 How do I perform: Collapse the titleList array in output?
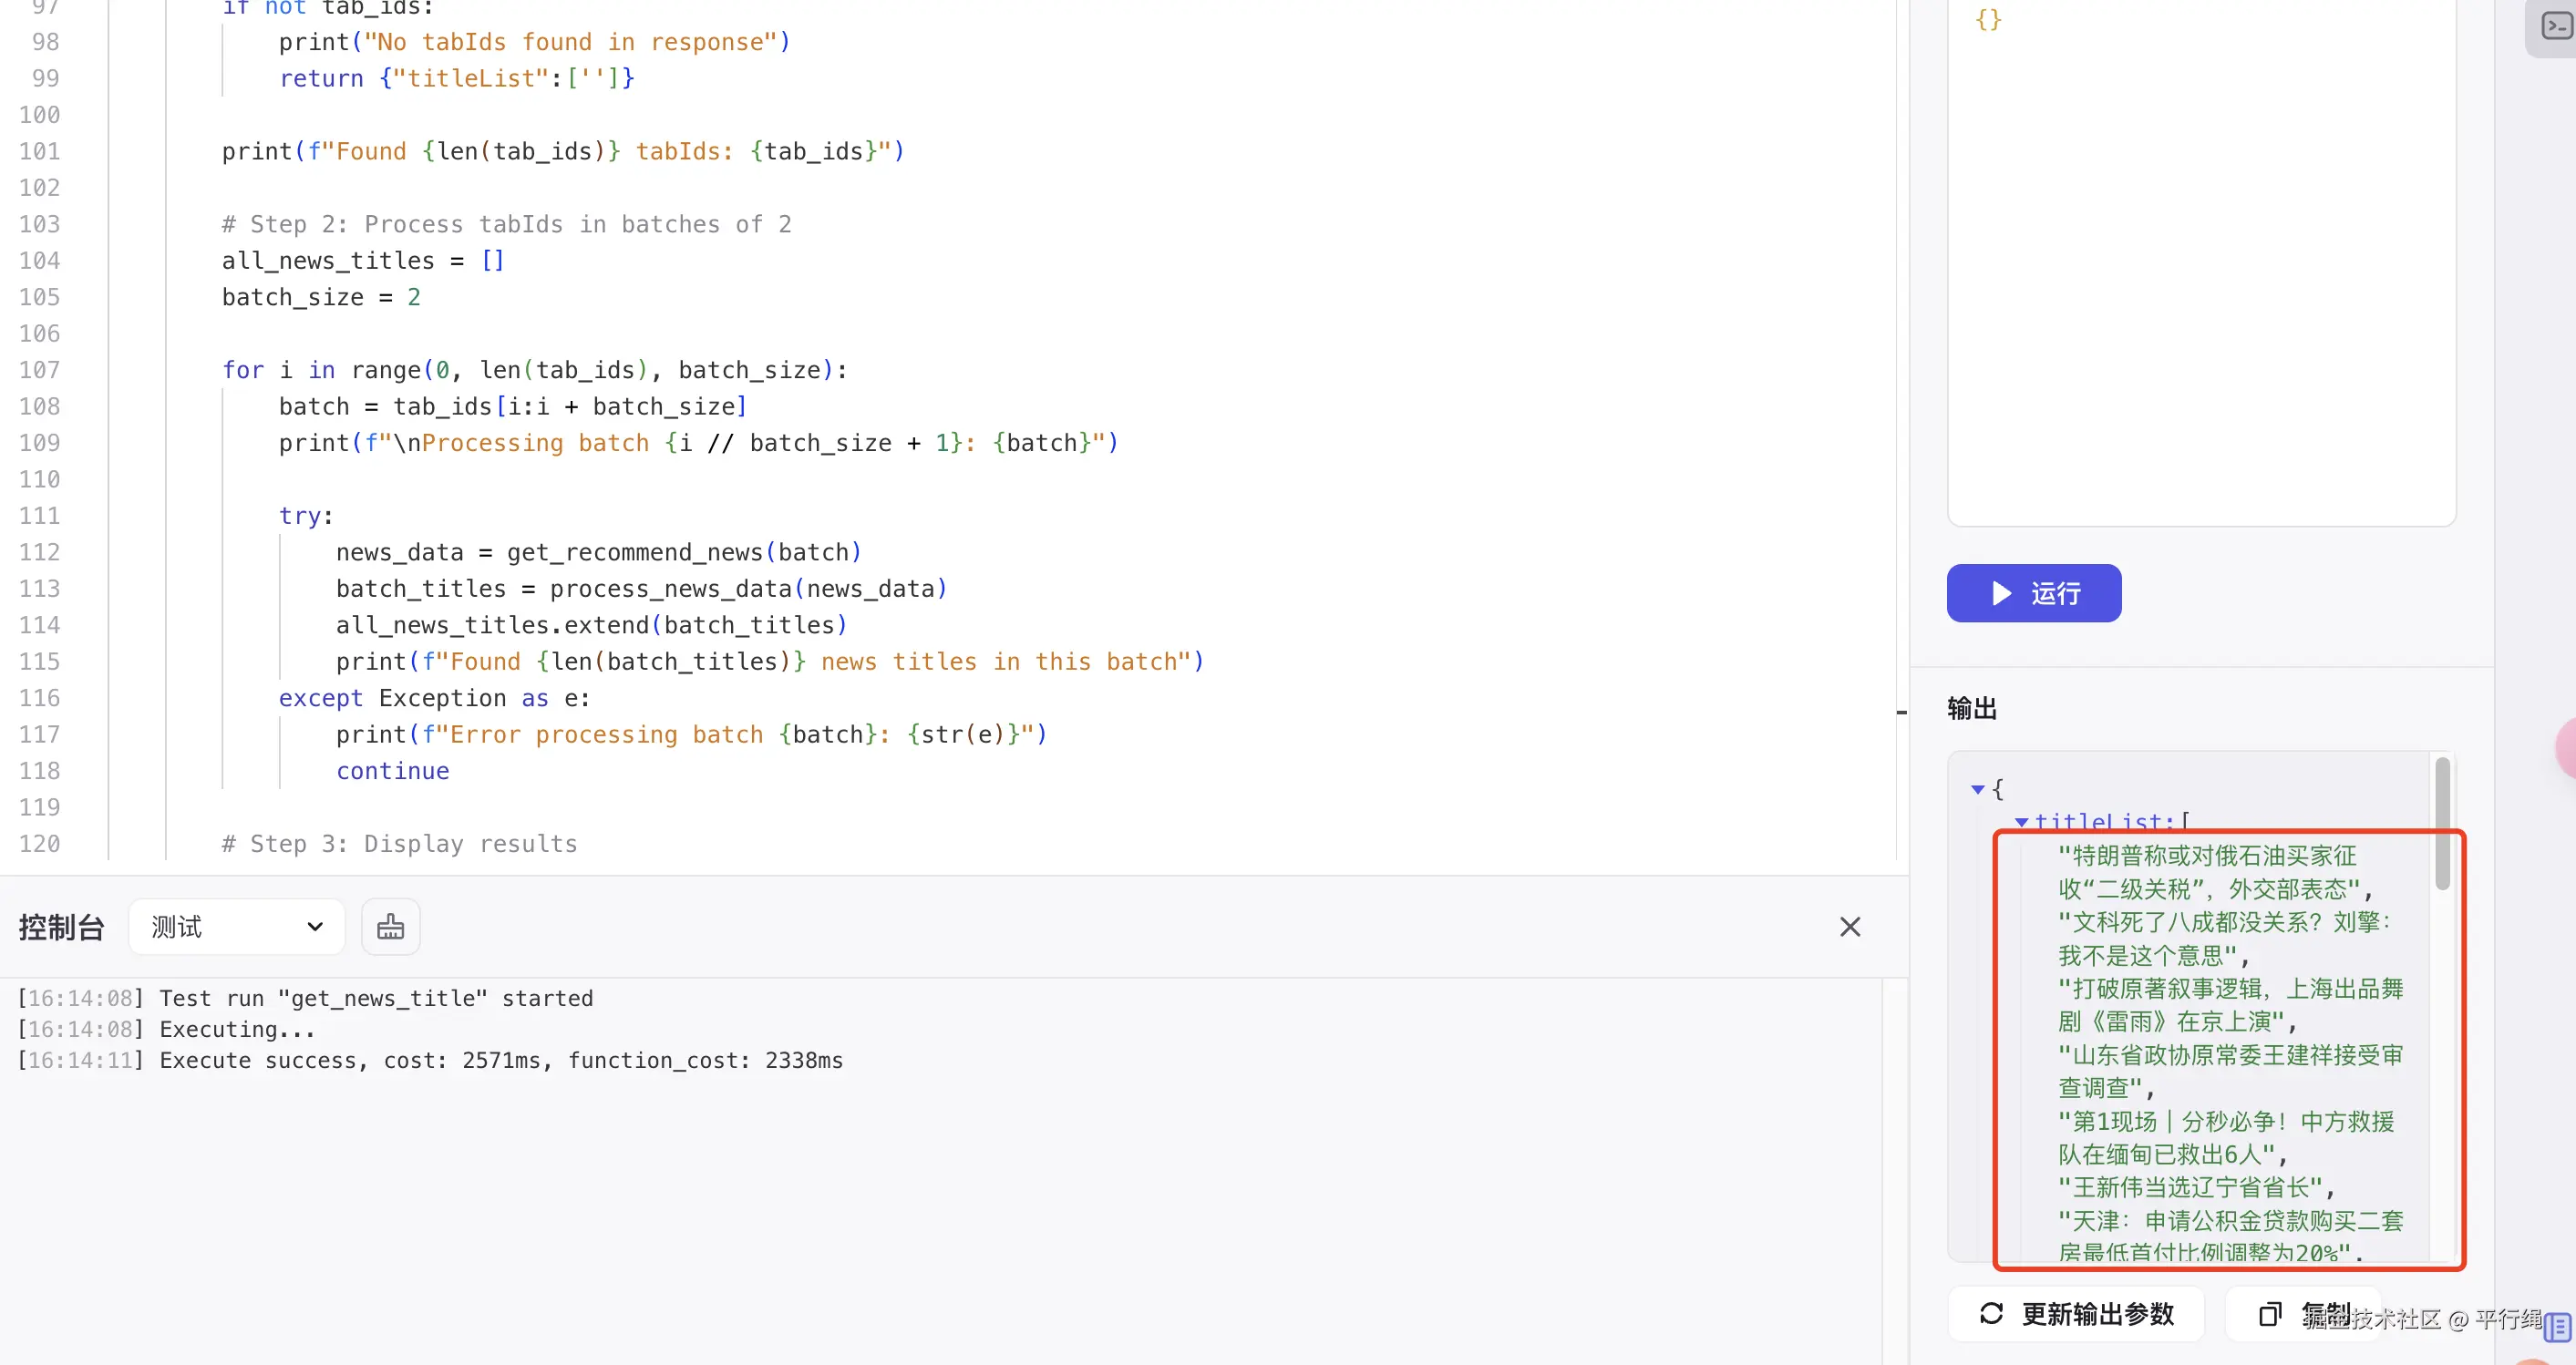[2021, 822]
